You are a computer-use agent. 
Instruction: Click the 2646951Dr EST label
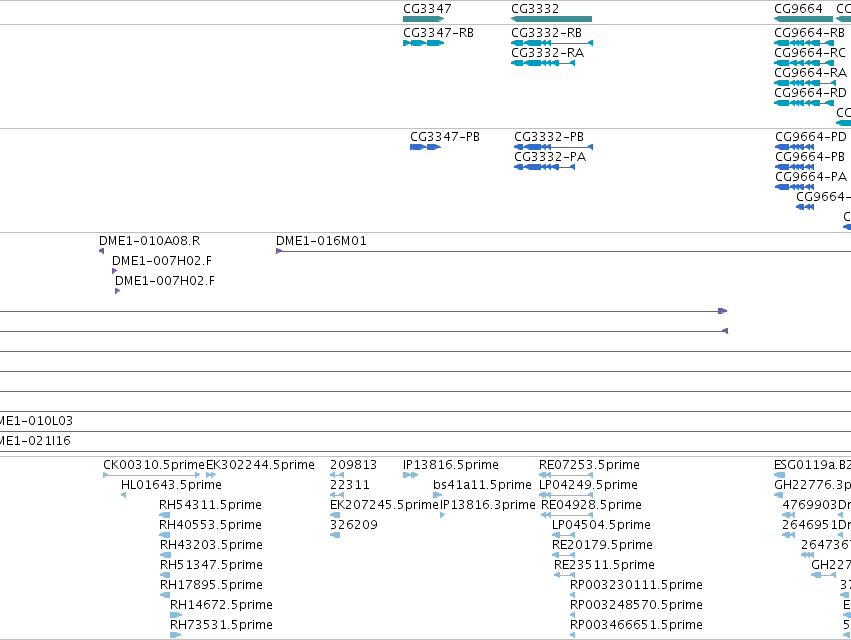point(817,525)
